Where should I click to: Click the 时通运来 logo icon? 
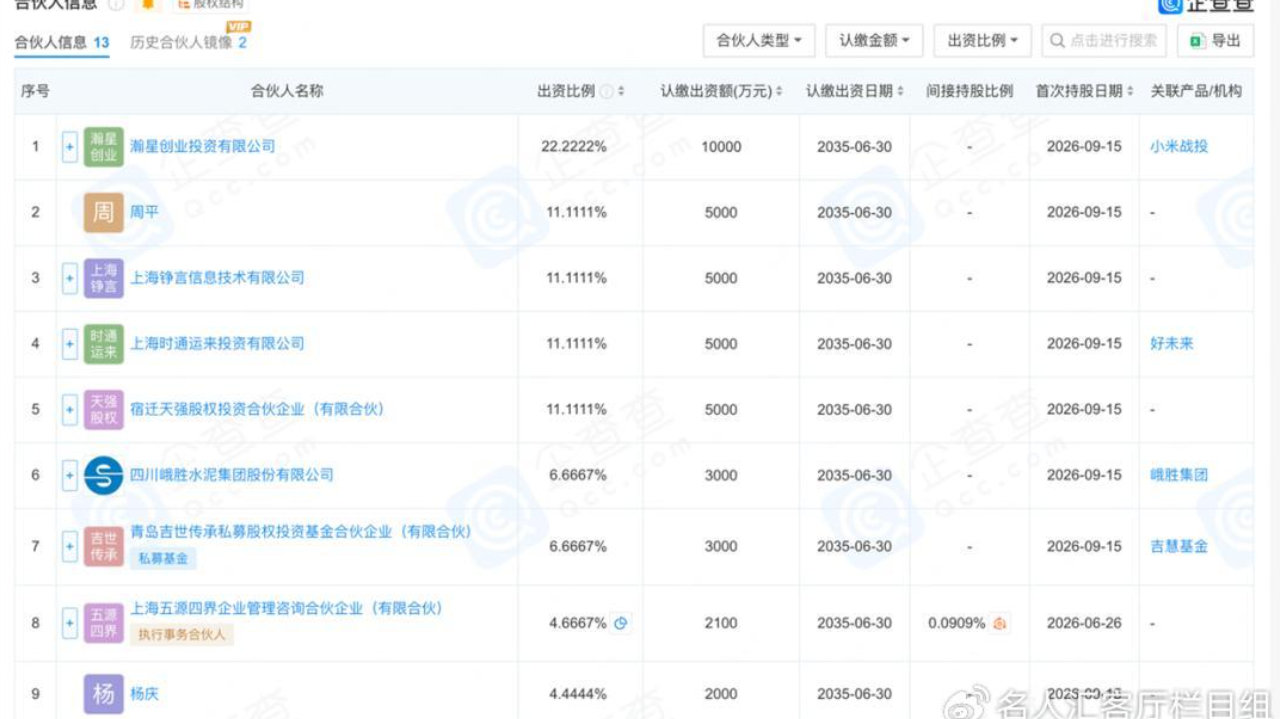(104, 344)
